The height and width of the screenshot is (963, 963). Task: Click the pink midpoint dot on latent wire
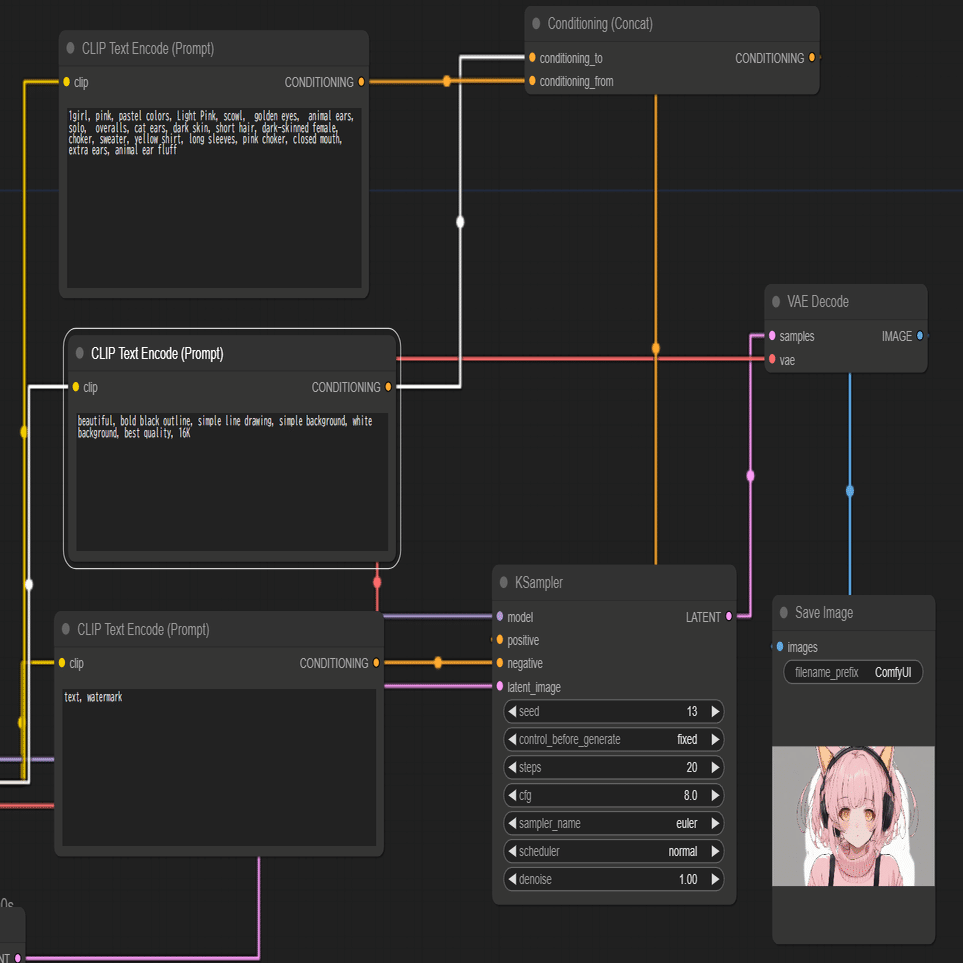(x=750, y=475)
